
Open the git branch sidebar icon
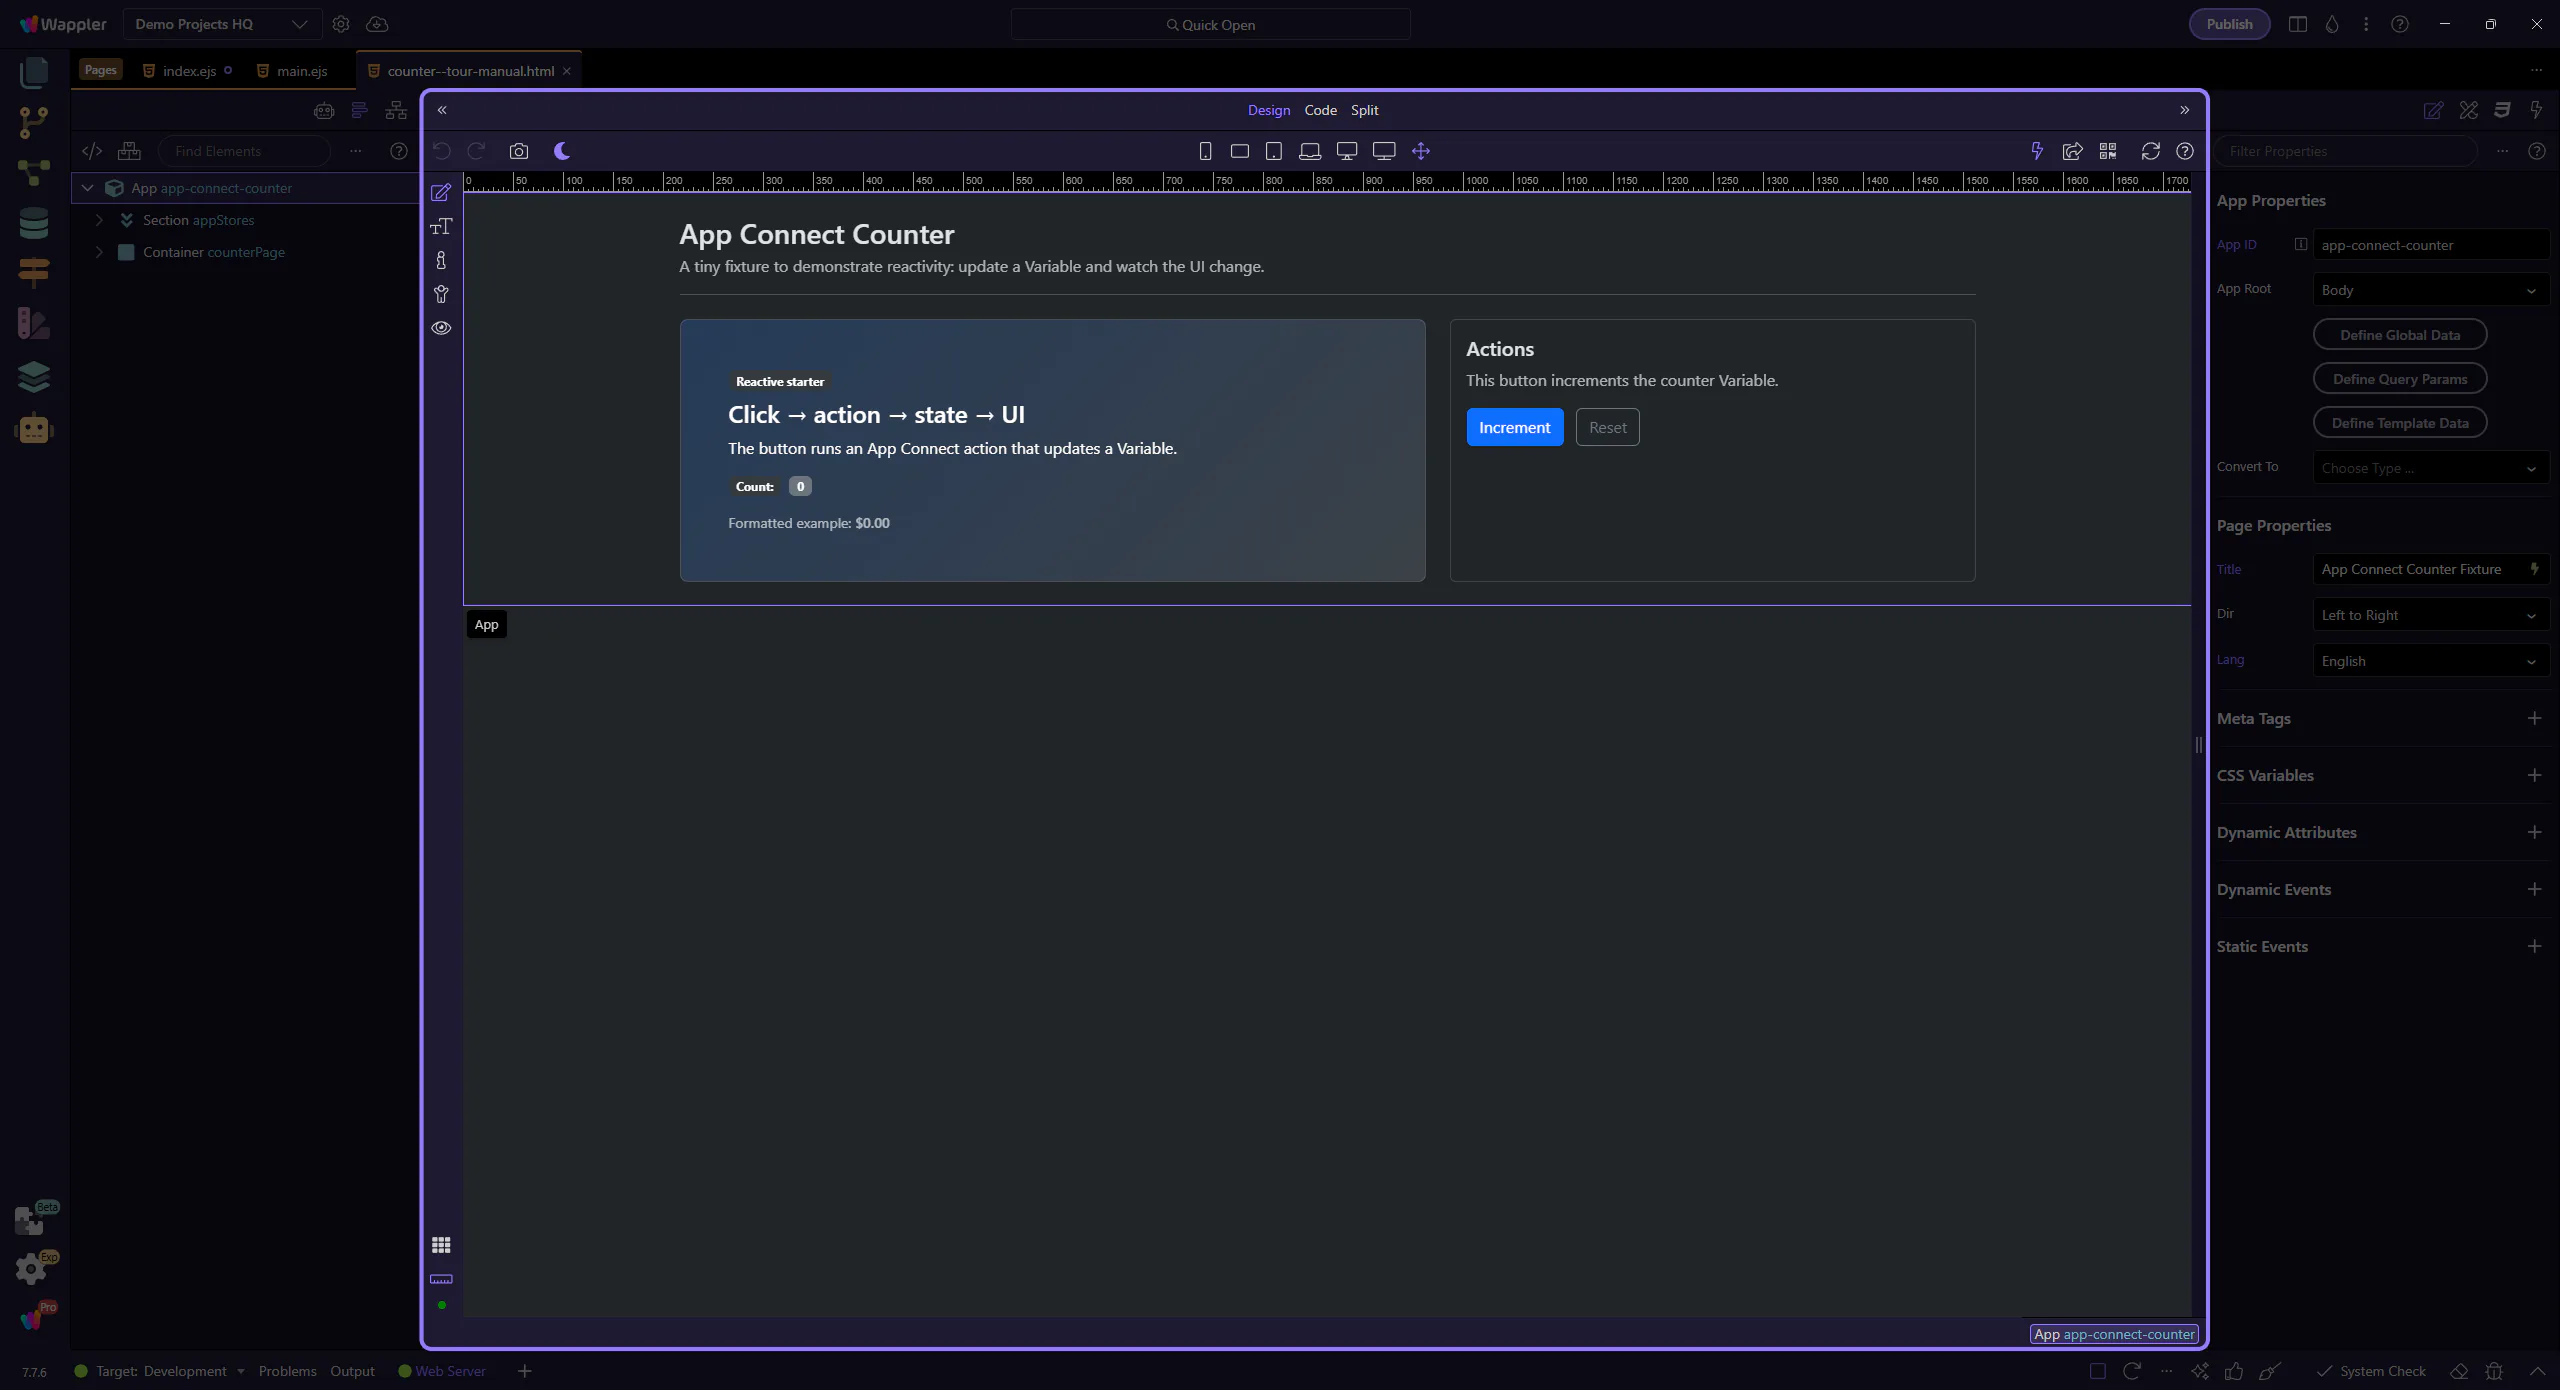click(33, 122)
